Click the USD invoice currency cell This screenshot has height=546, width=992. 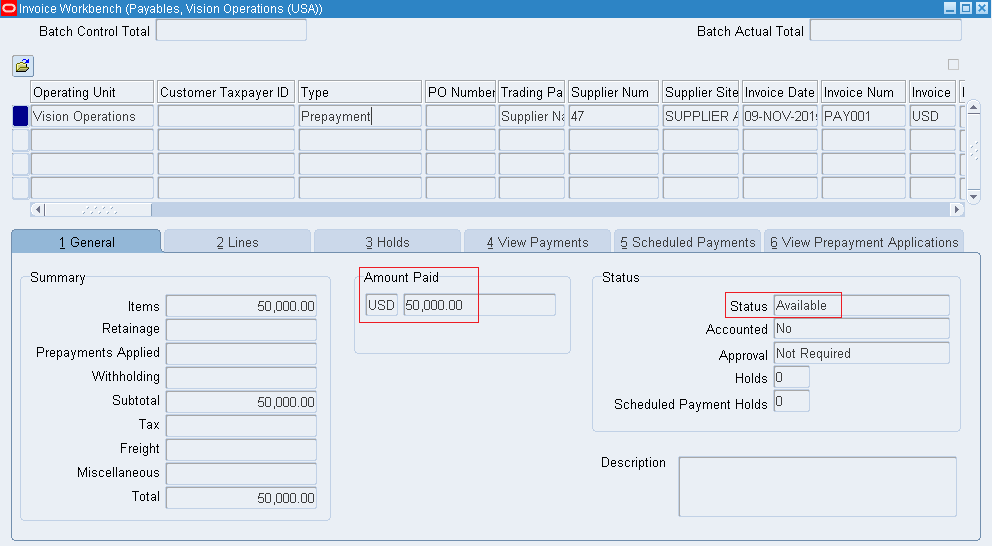pyautogui.click(x=931, y=116)
